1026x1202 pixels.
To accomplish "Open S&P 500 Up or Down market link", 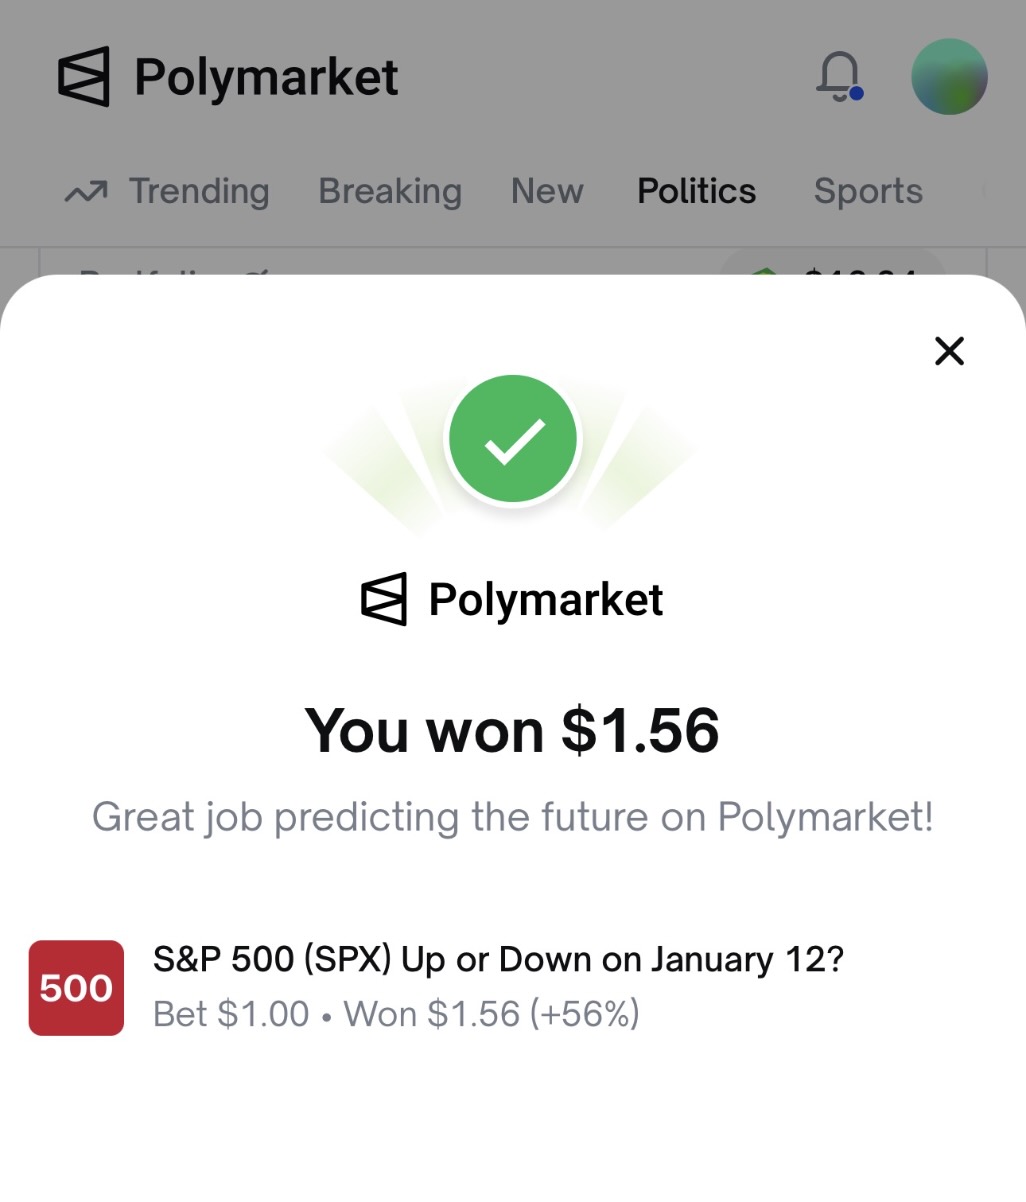I will (x=498, y=960).
